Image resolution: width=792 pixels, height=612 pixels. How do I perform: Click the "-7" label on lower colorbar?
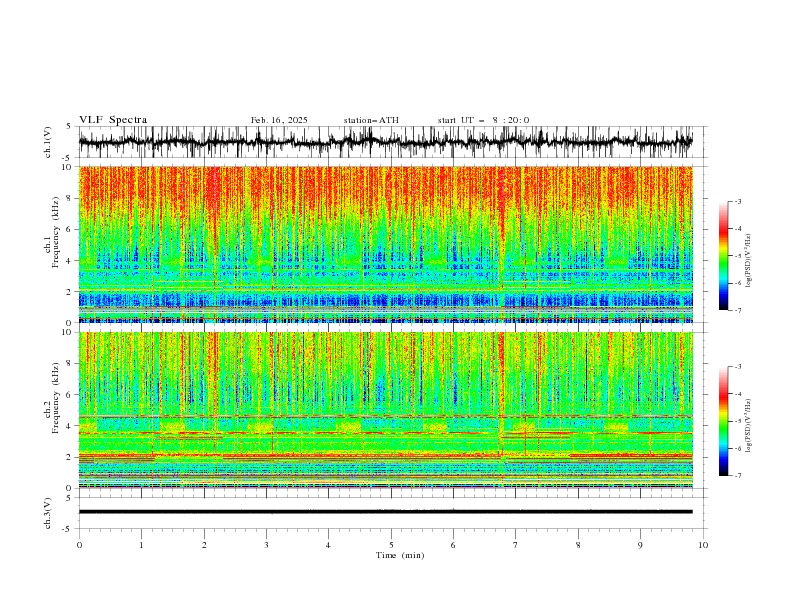click(737, 475)
